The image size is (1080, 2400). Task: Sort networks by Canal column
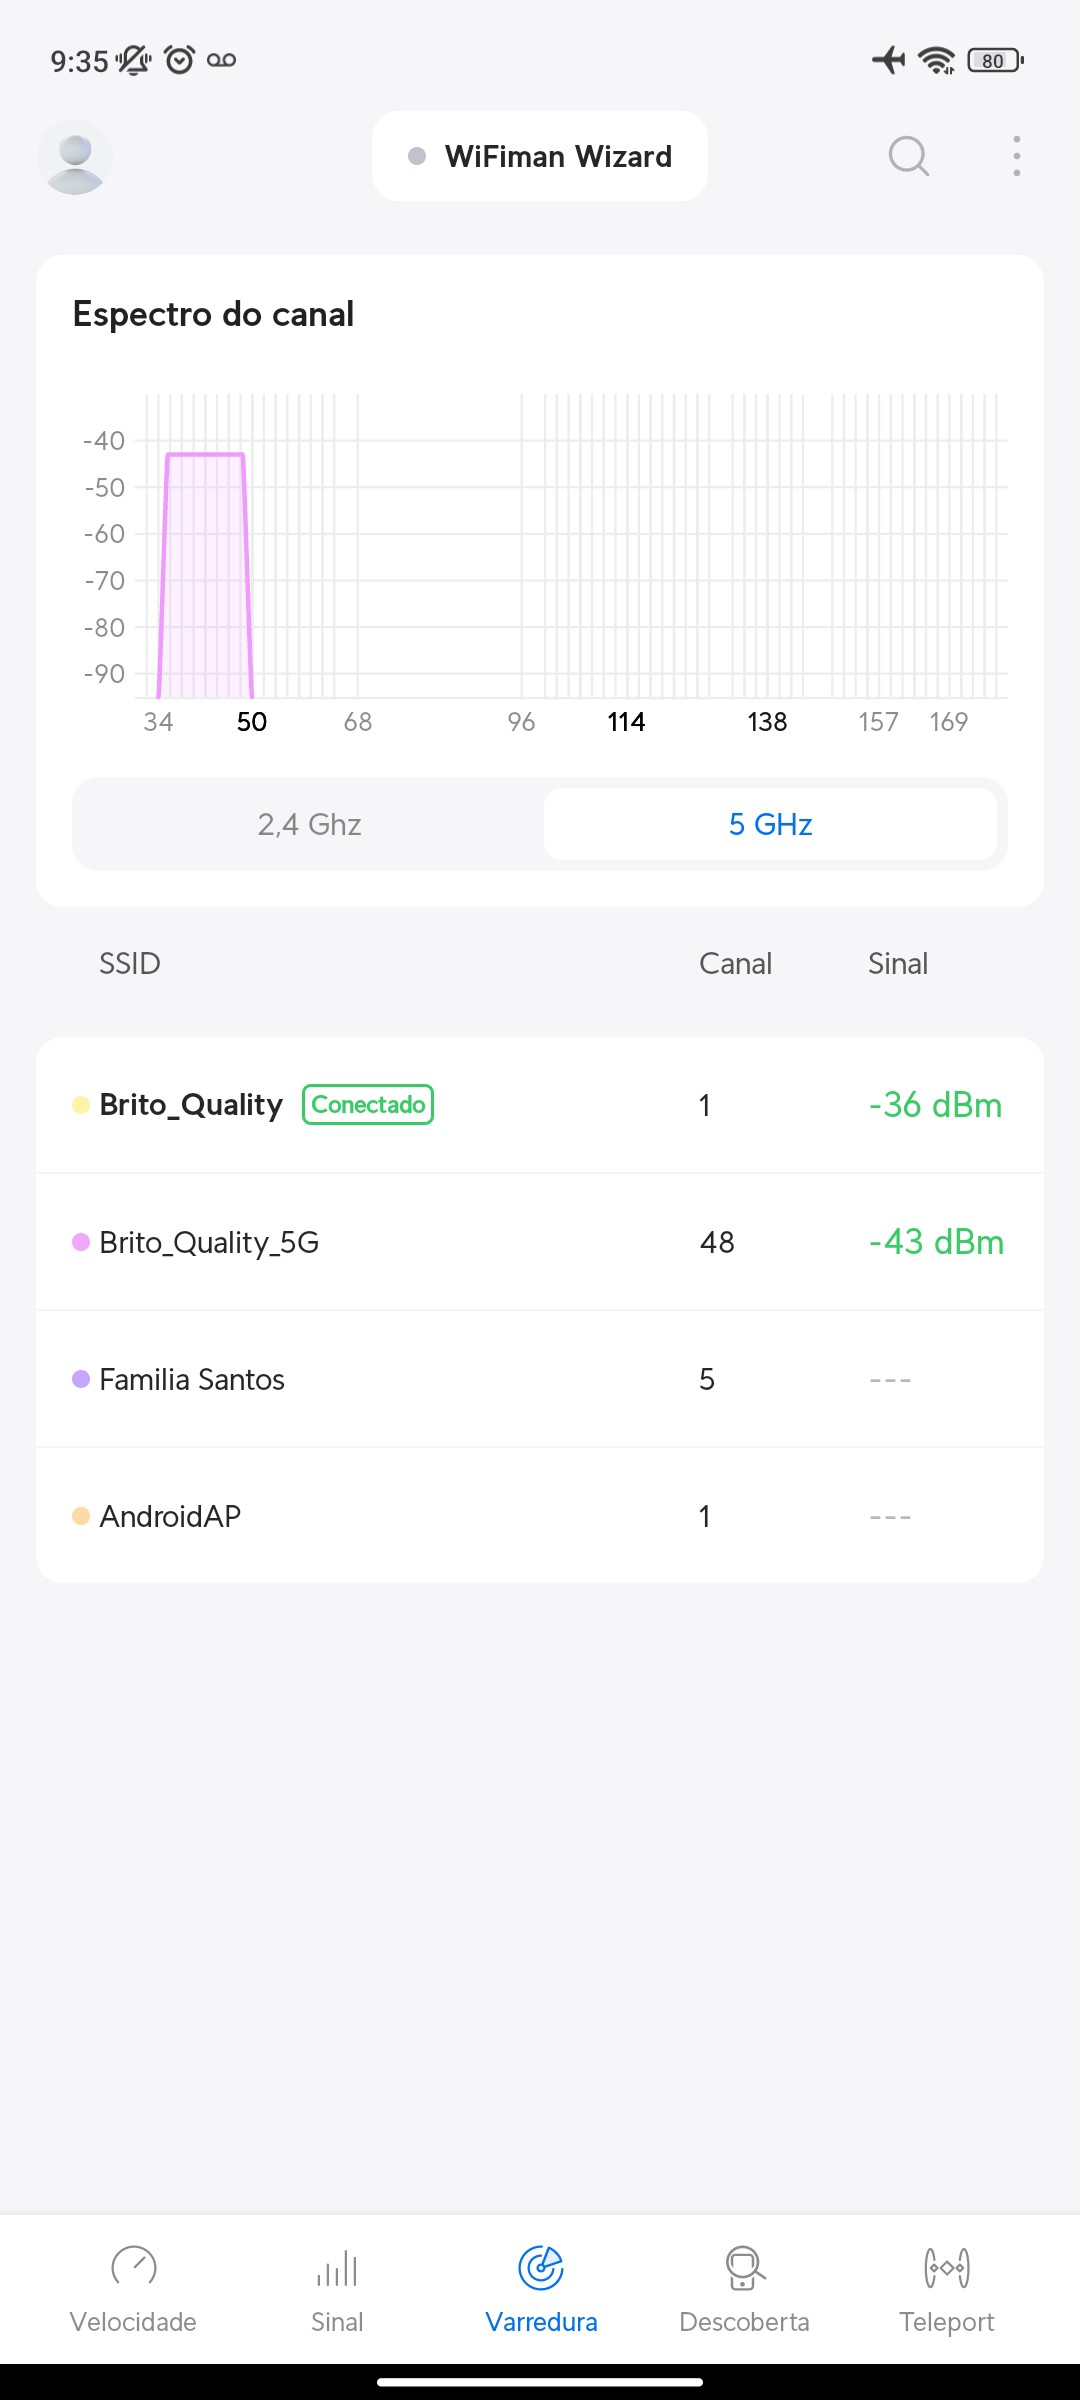click(x=735, y=964)
